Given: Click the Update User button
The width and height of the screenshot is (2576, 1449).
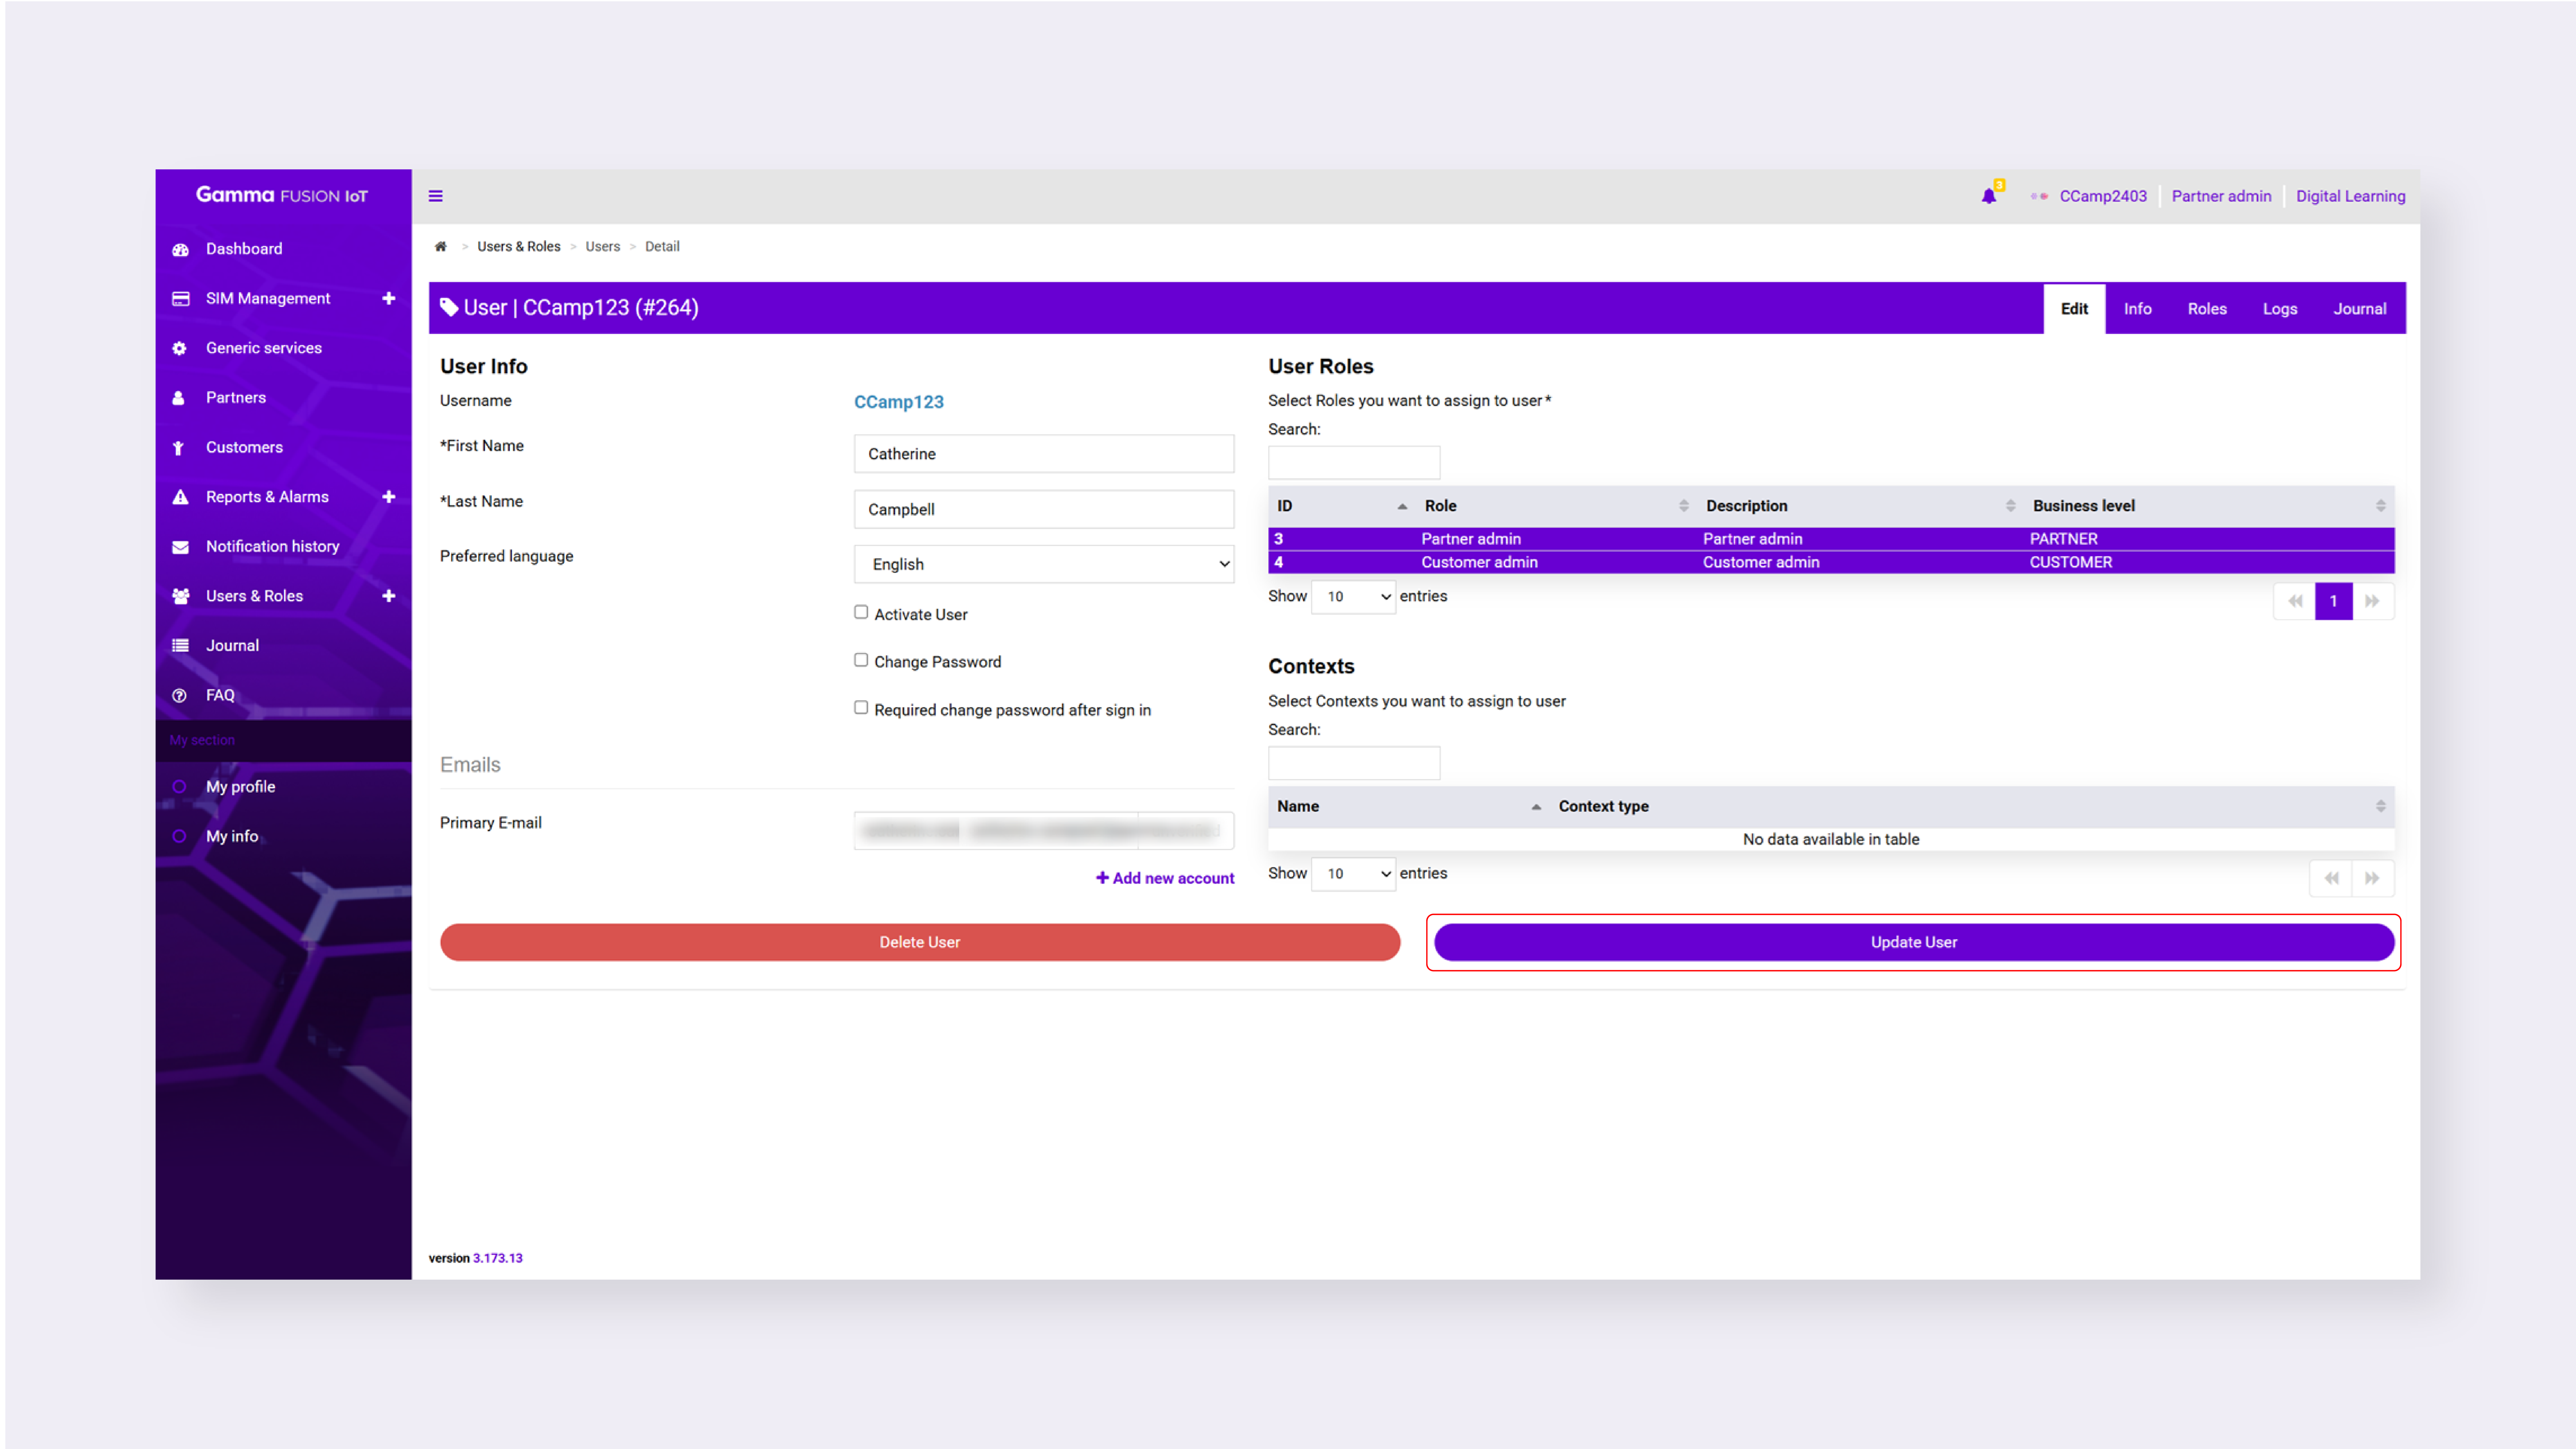Looking at the screenshot, I should tap(1913, 942).
